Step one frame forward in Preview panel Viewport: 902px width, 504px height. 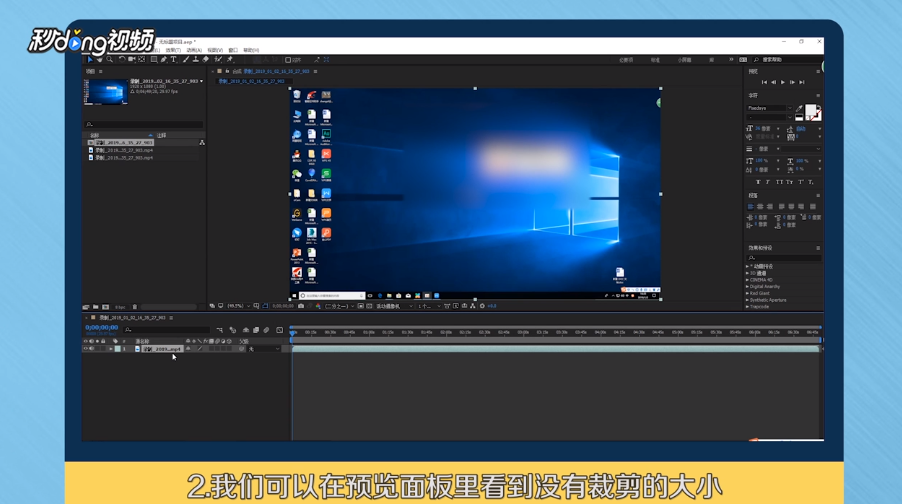792,82
